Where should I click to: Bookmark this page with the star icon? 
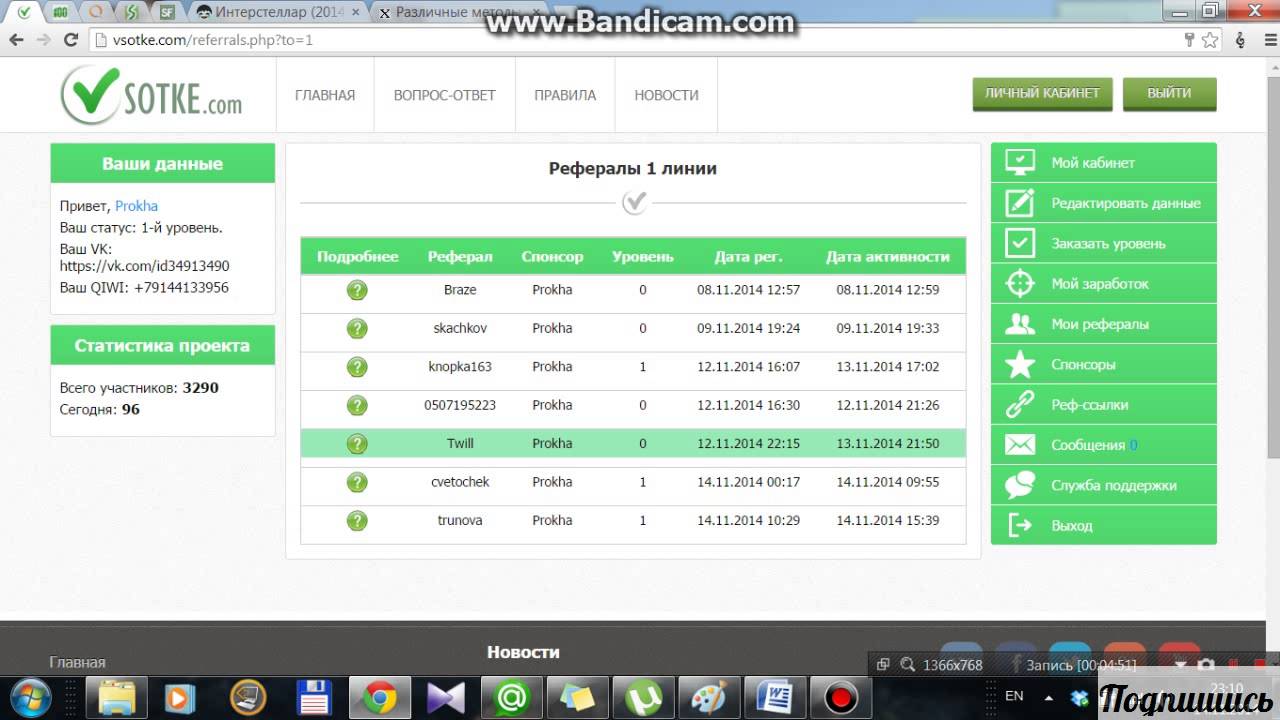point(1210,40)
